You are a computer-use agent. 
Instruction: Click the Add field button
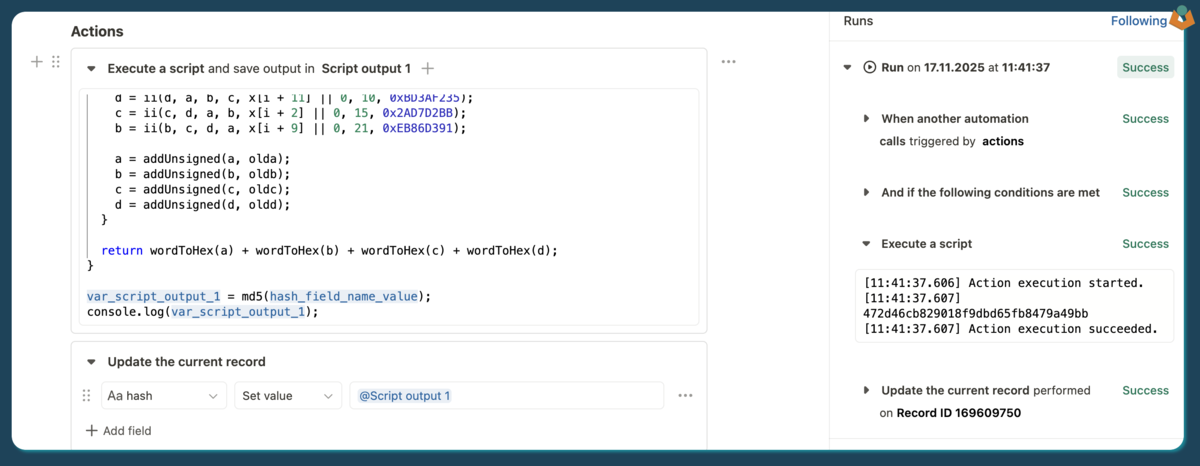(x=119, y=431)
